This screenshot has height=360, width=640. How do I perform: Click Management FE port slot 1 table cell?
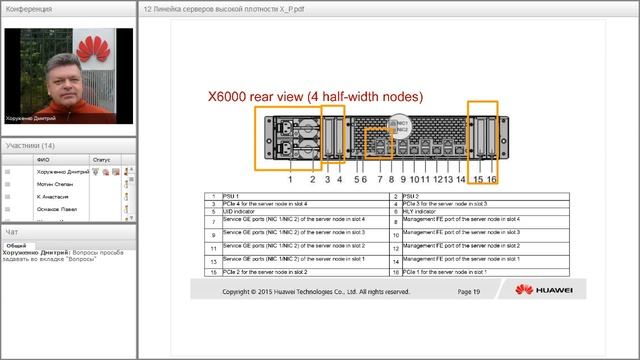pos(486,262)
